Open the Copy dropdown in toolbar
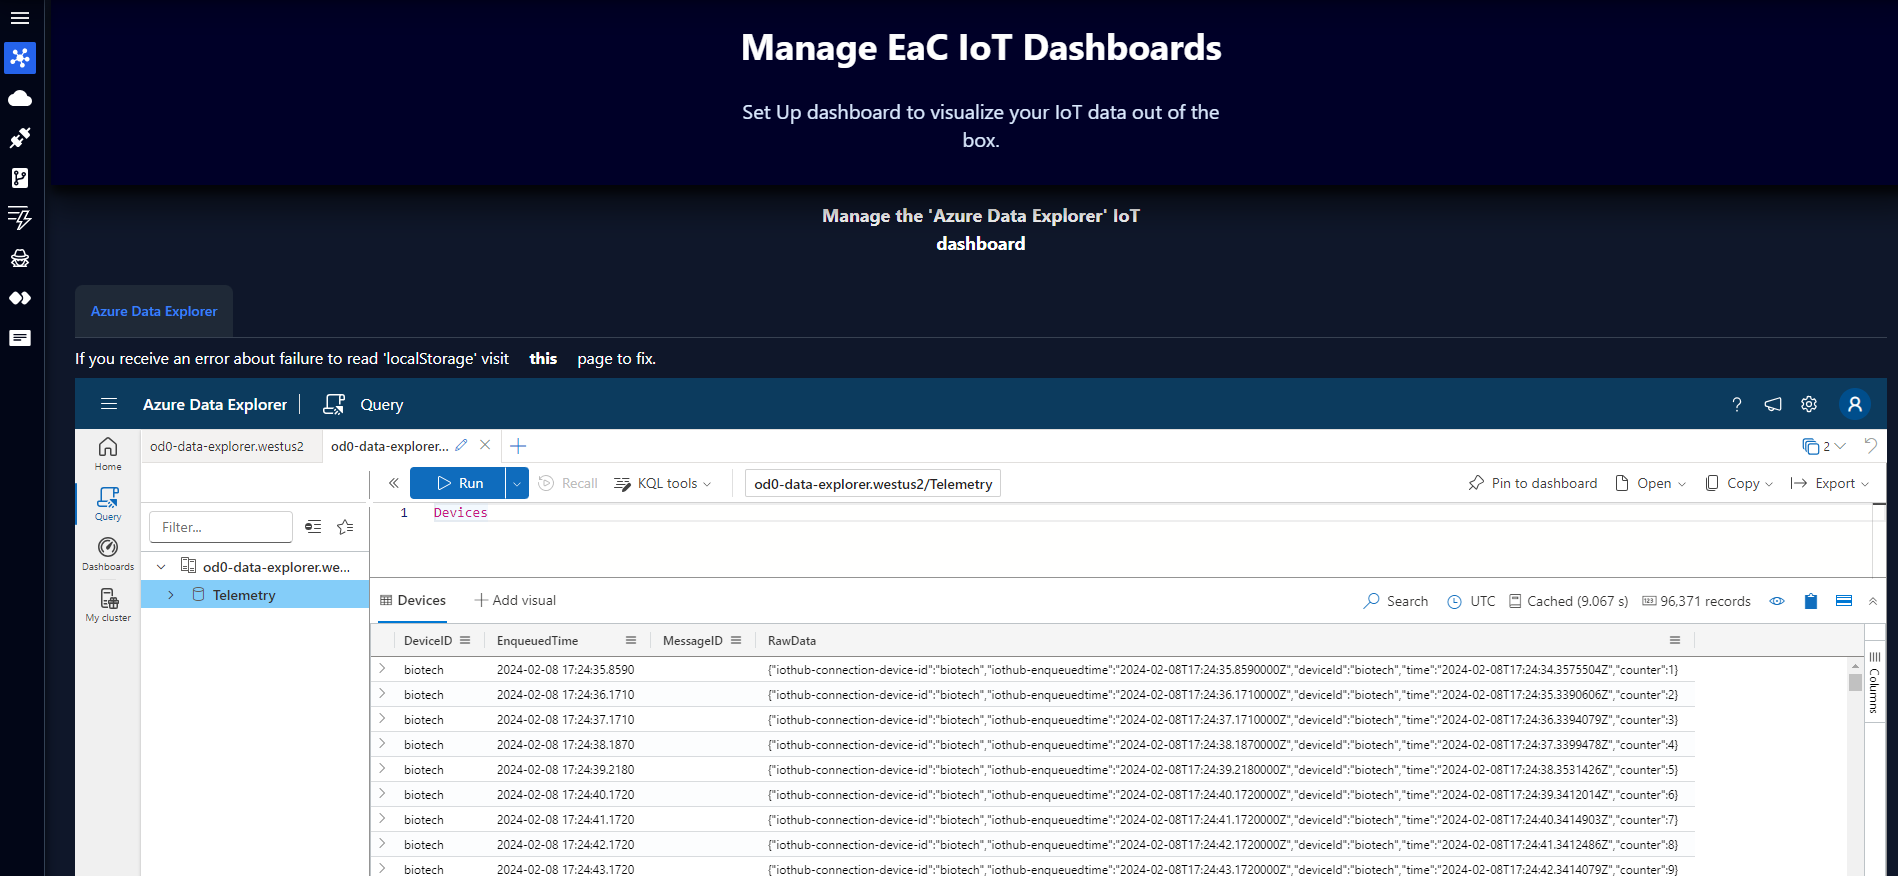 [1740, 483]
